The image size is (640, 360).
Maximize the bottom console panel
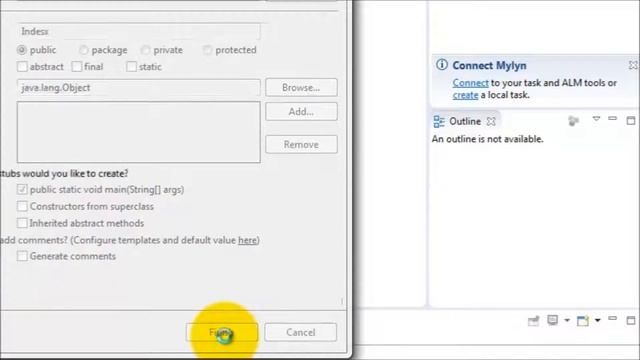tap(631, 320)
